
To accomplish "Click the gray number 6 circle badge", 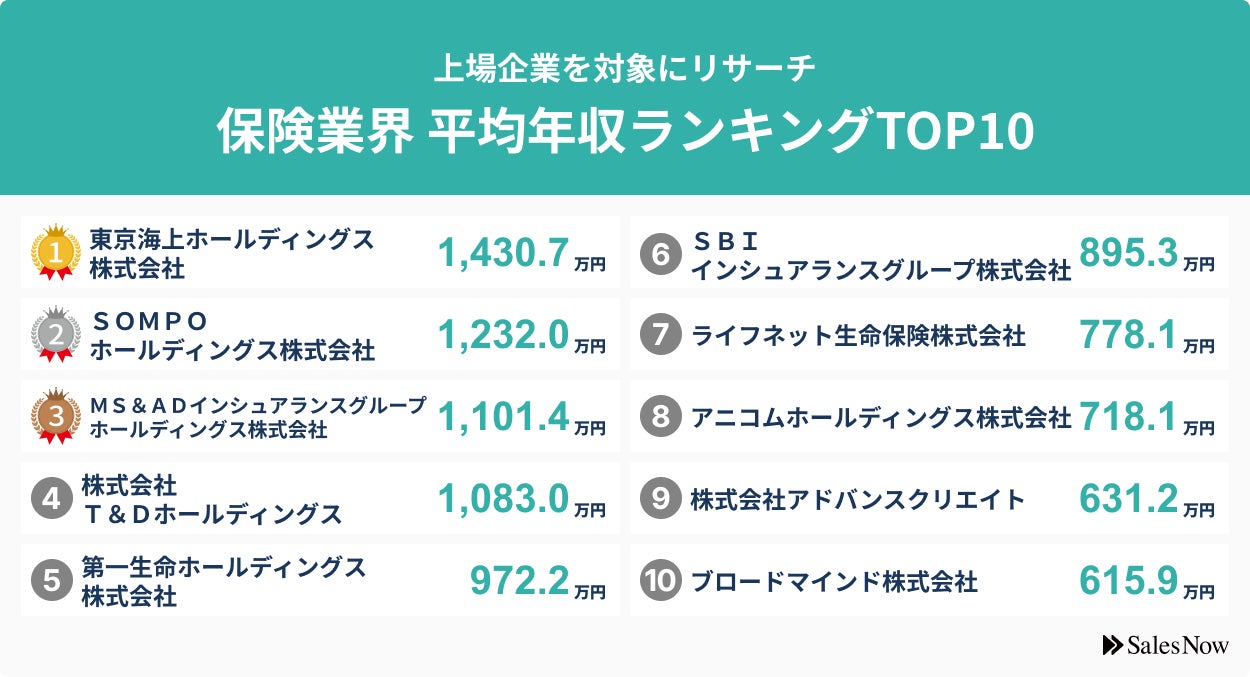I will point(660,253).
